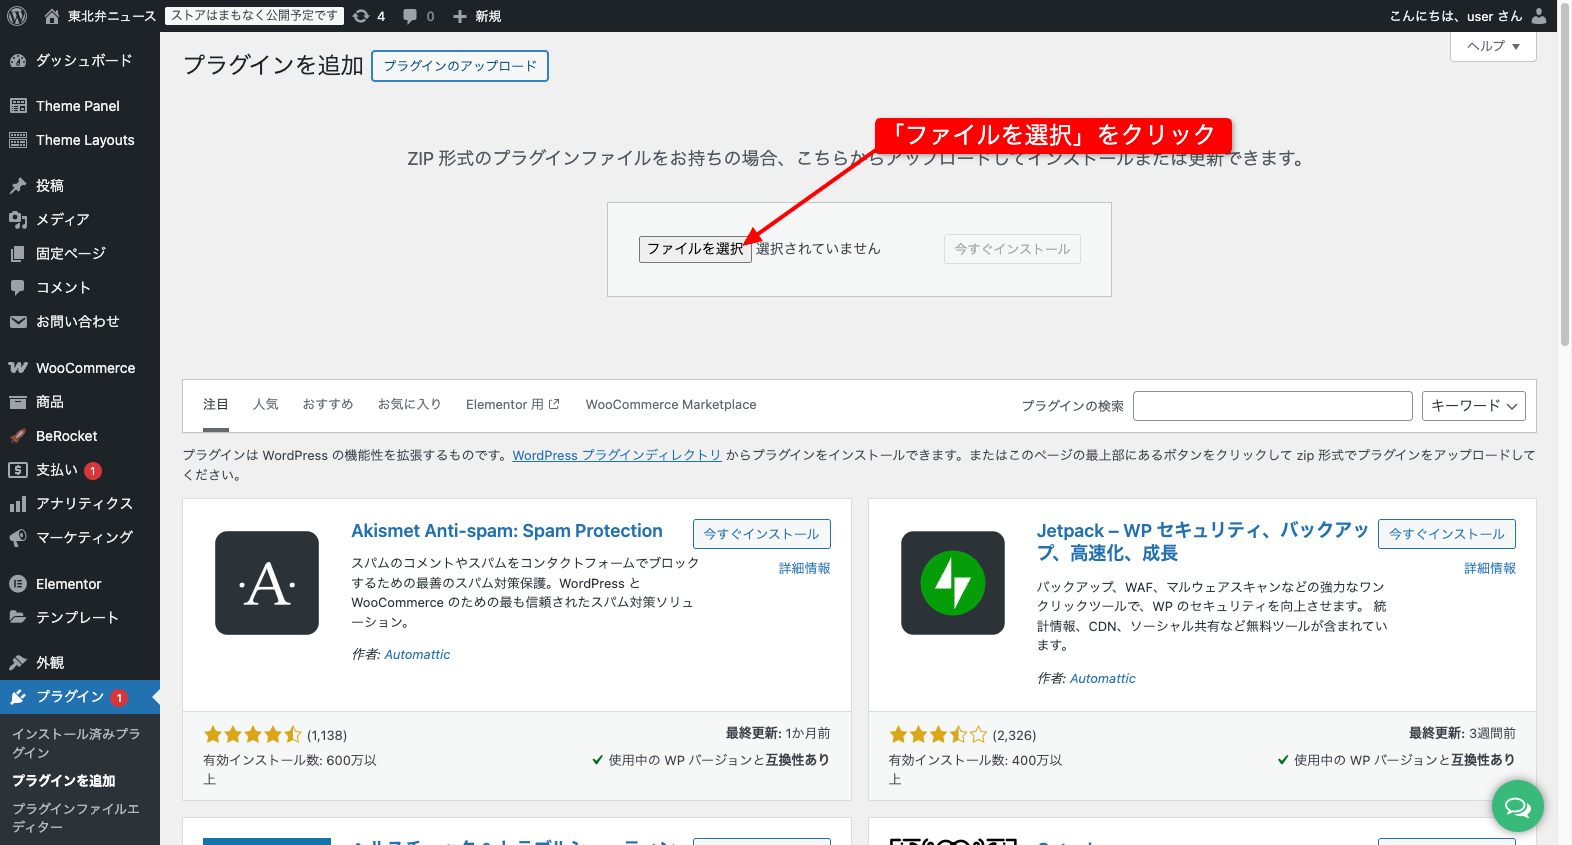Click the お問い合わせ envelope icon
This screenshot has height=845, width=1572.
(x=18, y=322)
